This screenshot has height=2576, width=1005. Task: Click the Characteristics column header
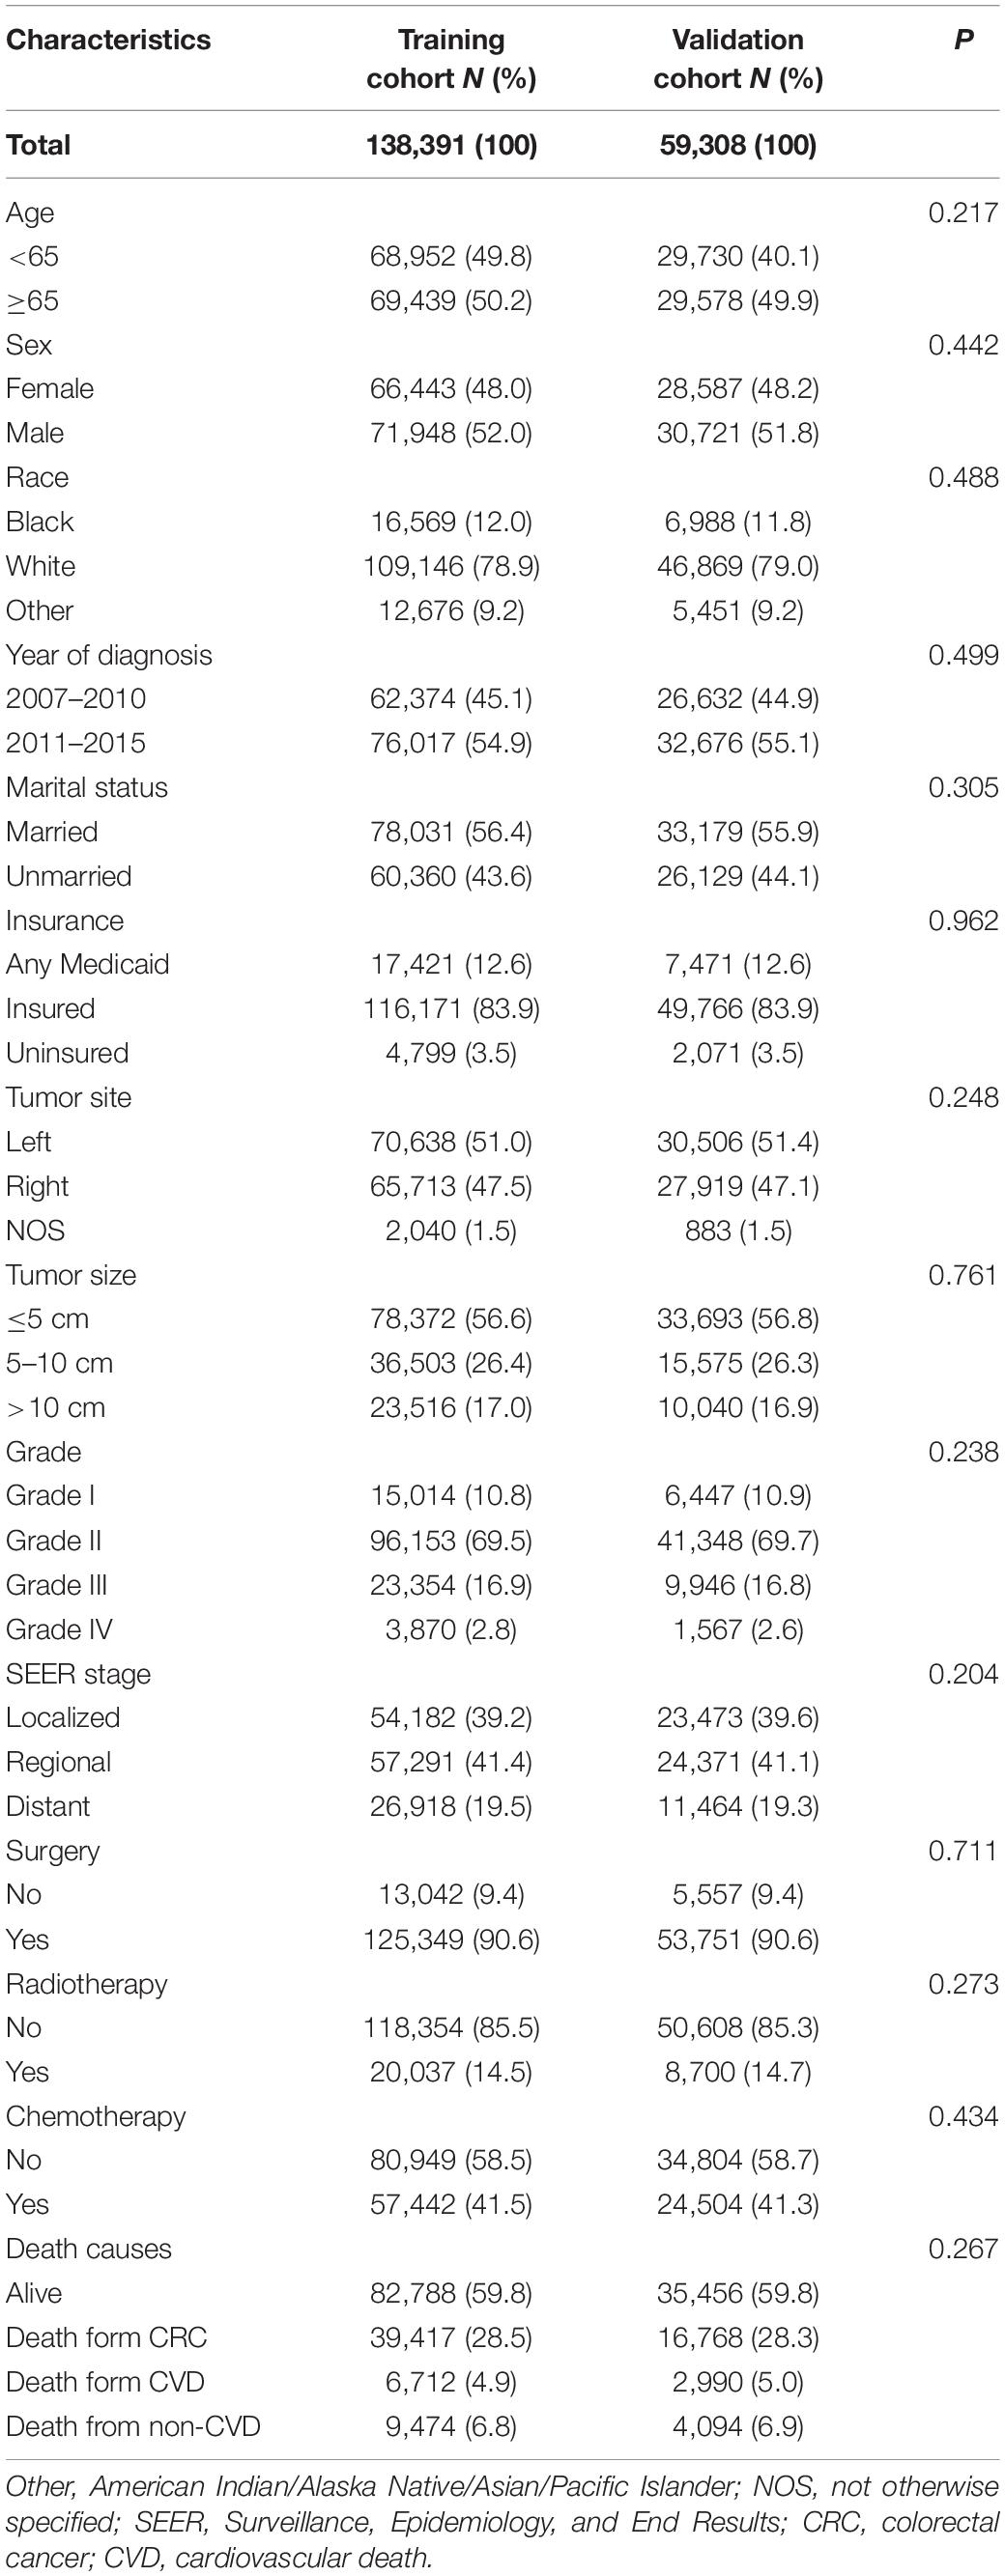tap(108, 40)
